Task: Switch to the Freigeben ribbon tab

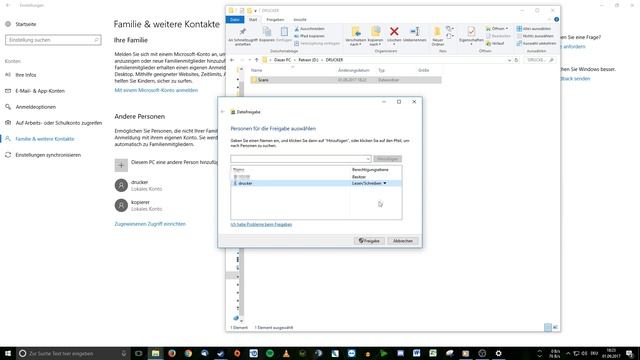Action: point(275,20)
